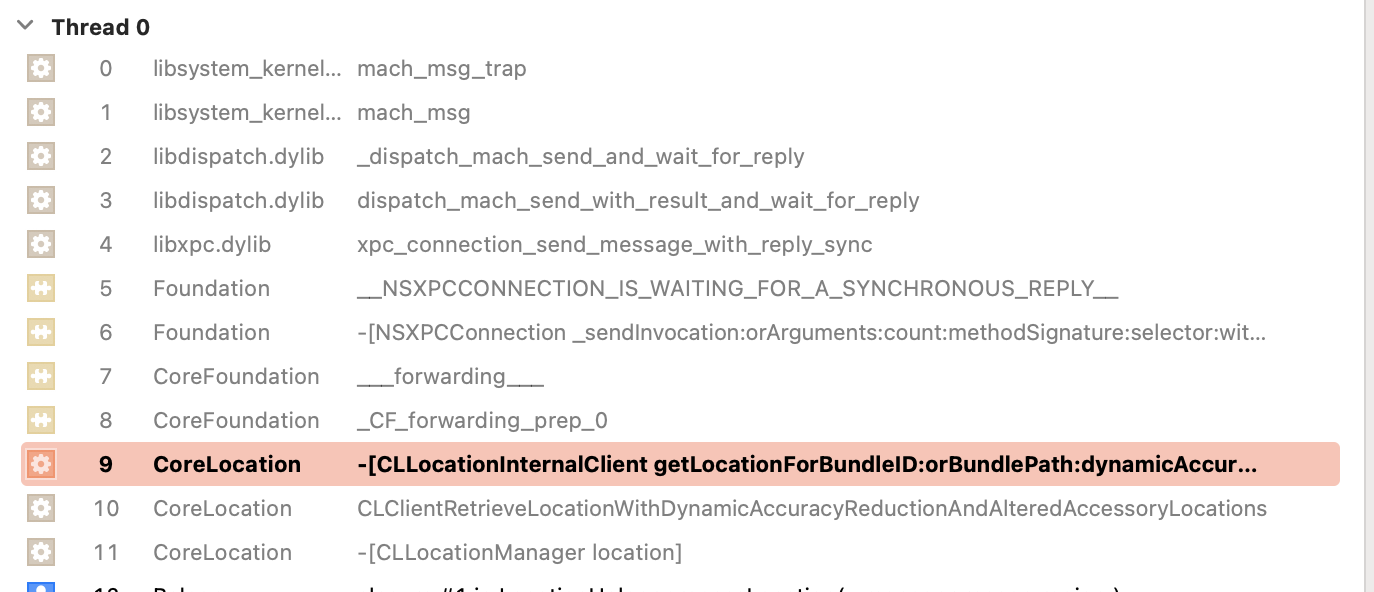Select the Thread 0 header label

pyautogui.click(x=101, y=27)
